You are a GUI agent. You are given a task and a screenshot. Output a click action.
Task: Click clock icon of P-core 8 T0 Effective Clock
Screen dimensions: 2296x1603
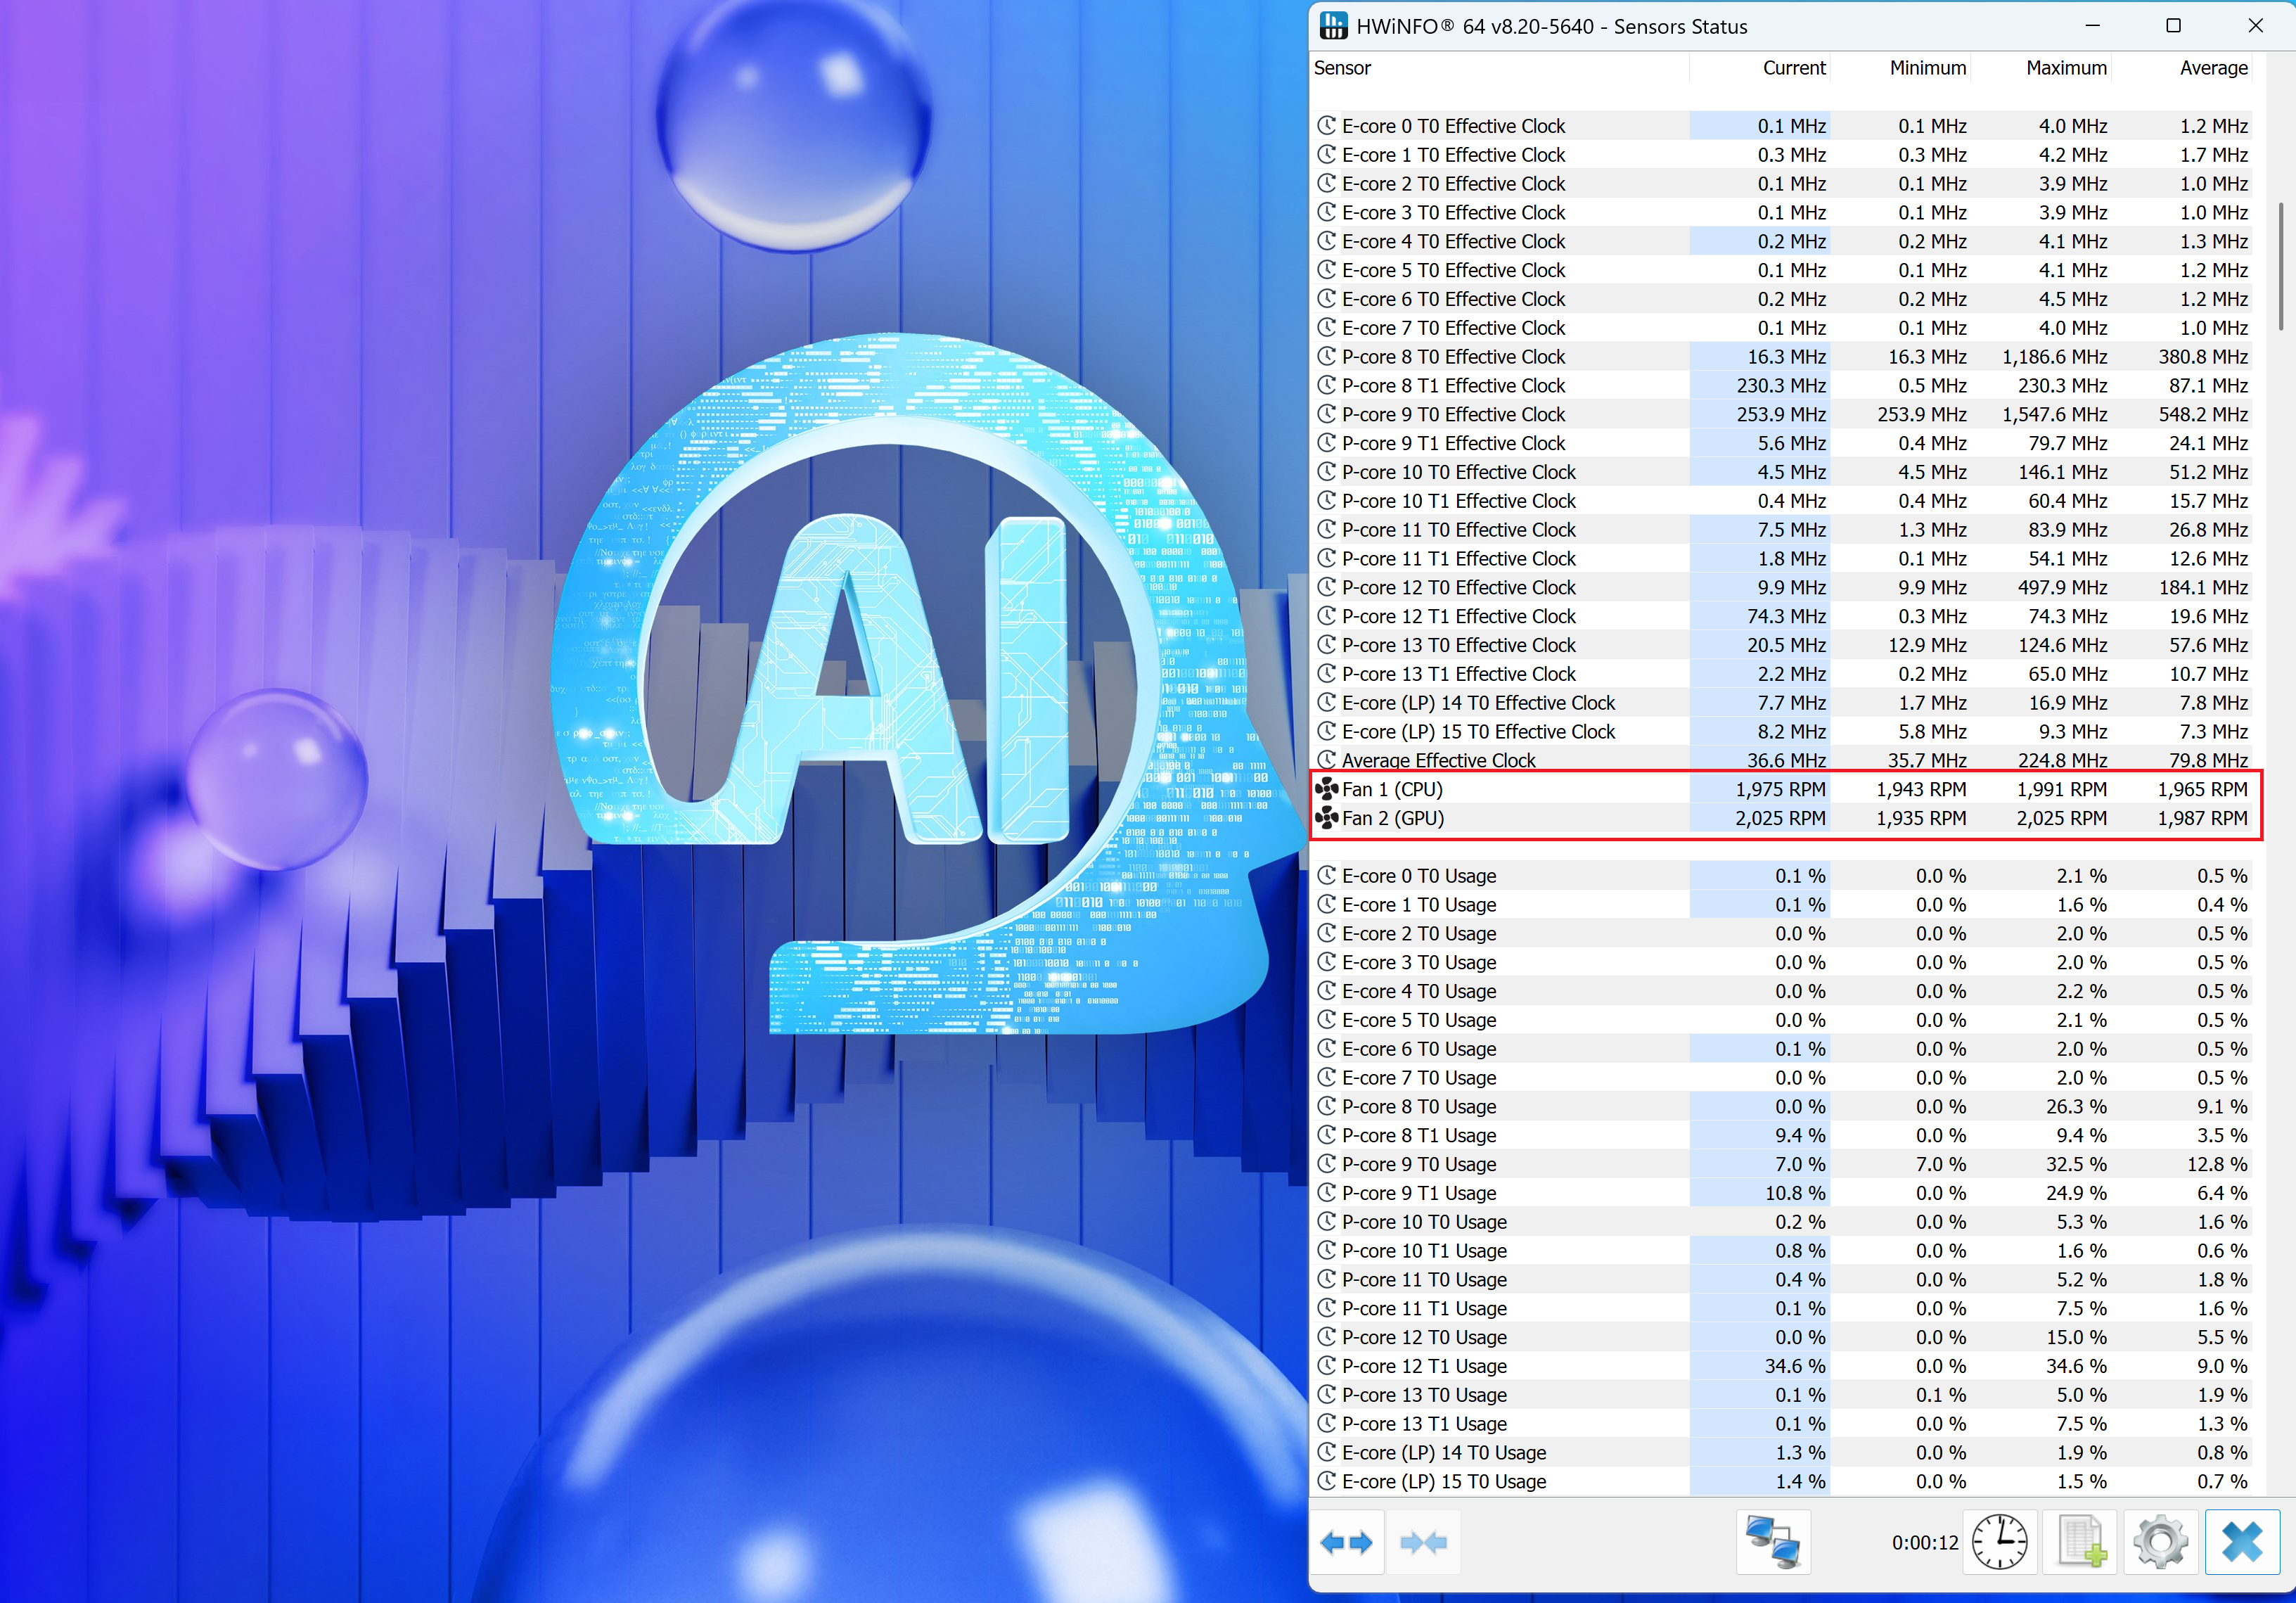coord(1327,357)
